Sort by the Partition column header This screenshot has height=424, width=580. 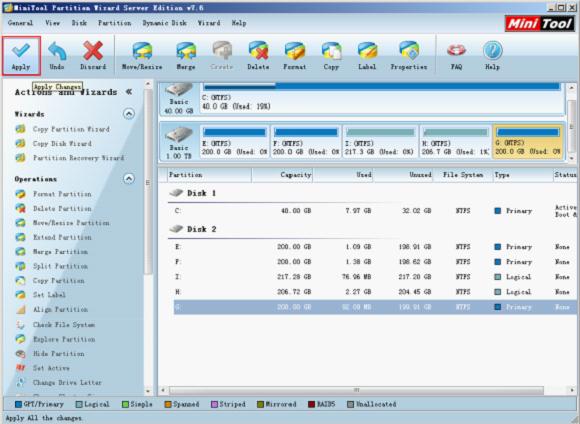(209, 175)
